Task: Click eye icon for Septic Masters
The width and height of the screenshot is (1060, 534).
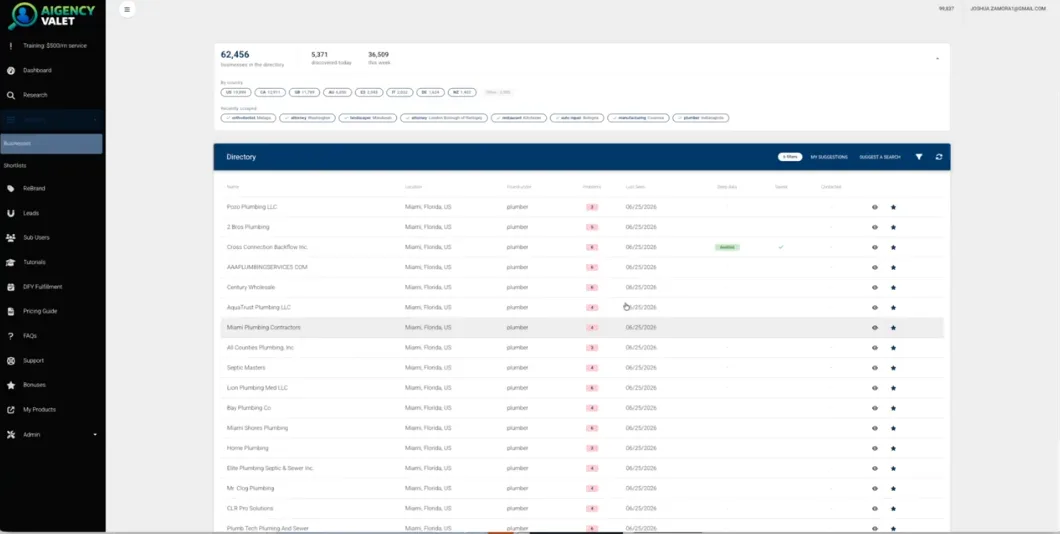Action: tap(875, 368)
